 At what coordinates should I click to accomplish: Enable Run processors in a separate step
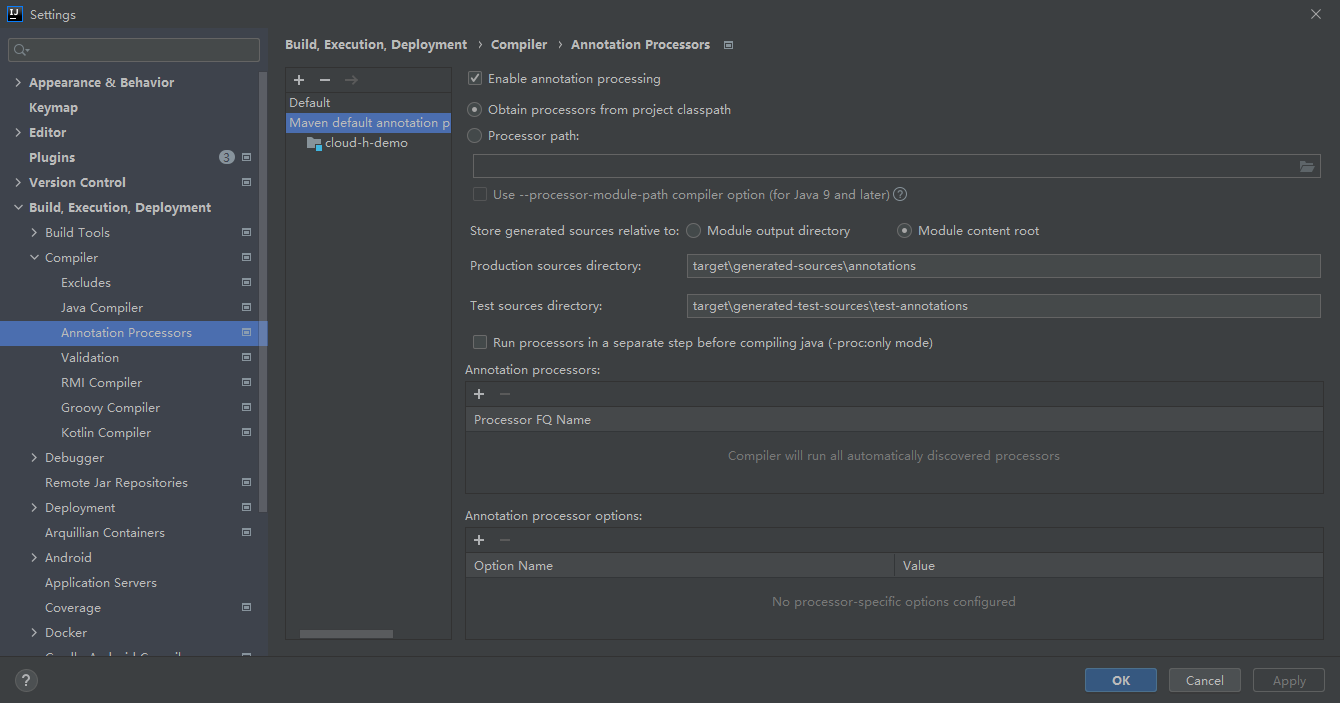[480, 342]
